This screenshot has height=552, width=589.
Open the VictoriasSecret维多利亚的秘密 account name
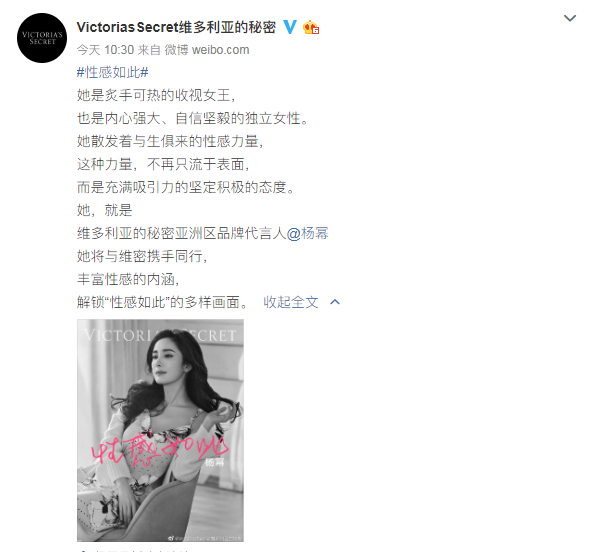tap(176, 27)
